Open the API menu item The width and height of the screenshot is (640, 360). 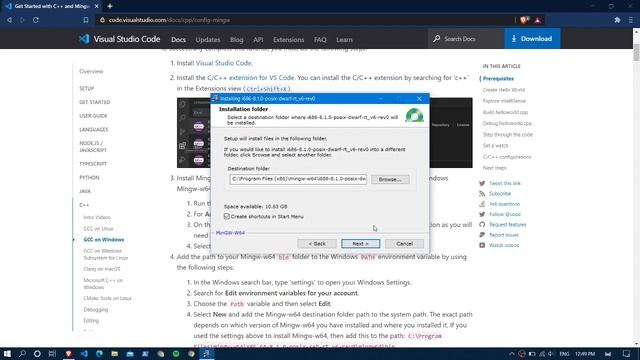(x=258, y=40)
